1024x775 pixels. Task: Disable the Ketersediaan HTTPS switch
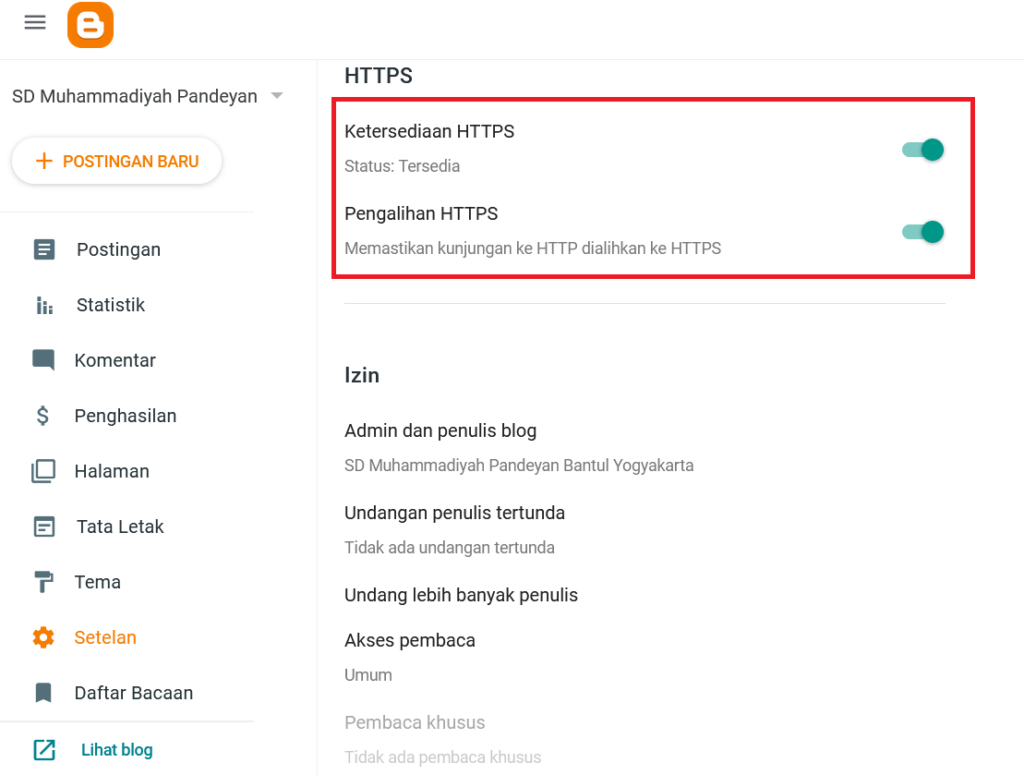pyautogui.click(x=921, y=149)
